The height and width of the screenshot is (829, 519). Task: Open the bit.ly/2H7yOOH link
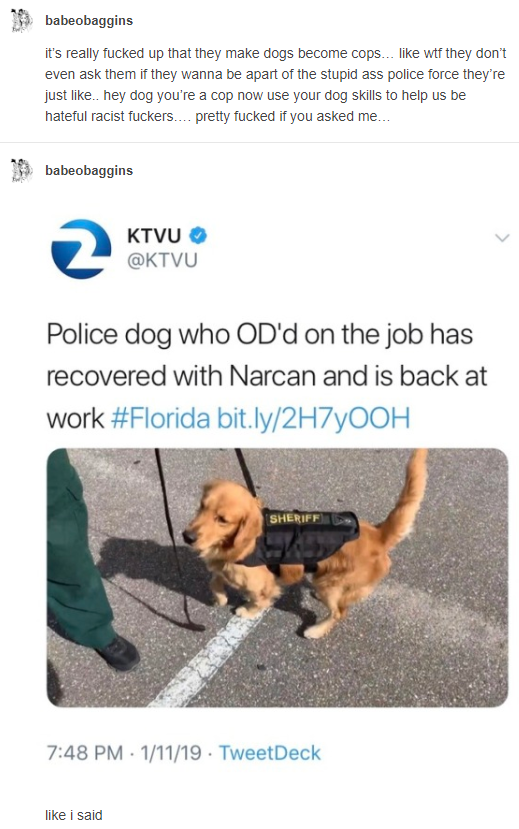[x=313, y=418]
